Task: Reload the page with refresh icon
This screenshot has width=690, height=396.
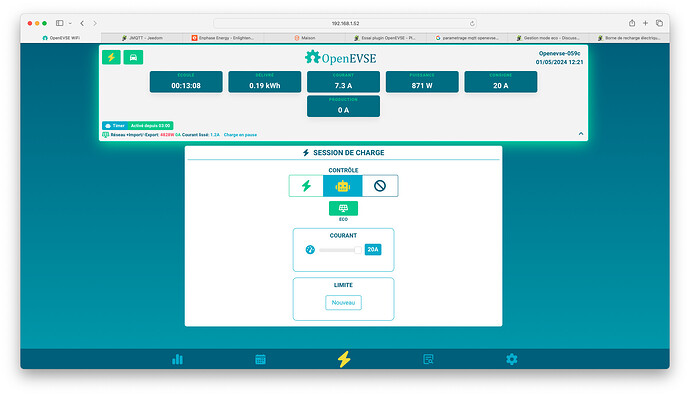Action: pos(472,23)
